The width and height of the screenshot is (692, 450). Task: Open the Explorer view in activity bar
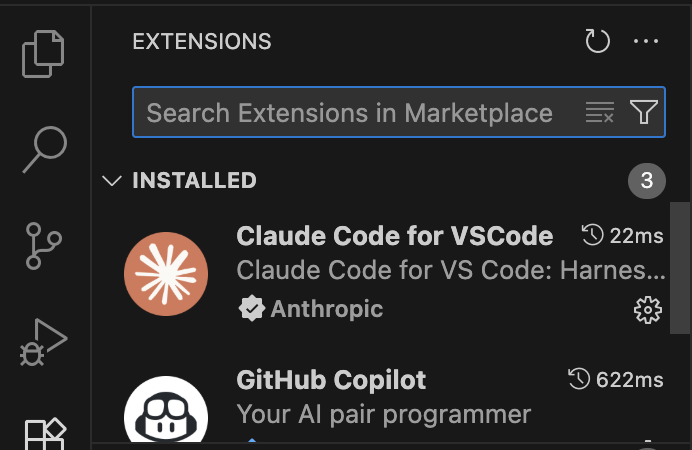click(x=44, y=54)
